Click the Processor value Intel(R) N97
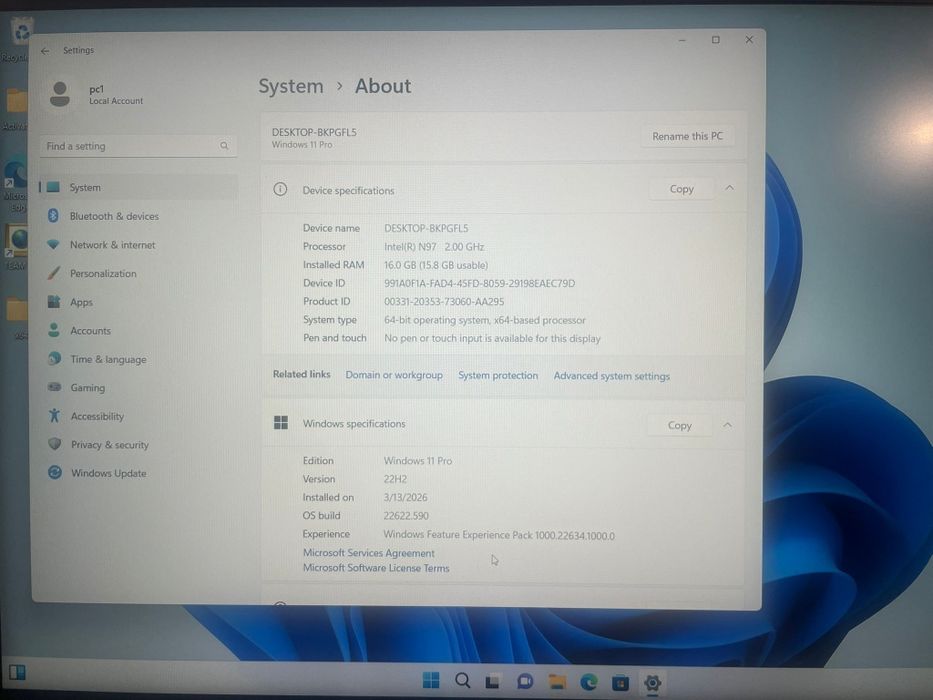This screenshot has height=700, width=933. tap(434, 246)
